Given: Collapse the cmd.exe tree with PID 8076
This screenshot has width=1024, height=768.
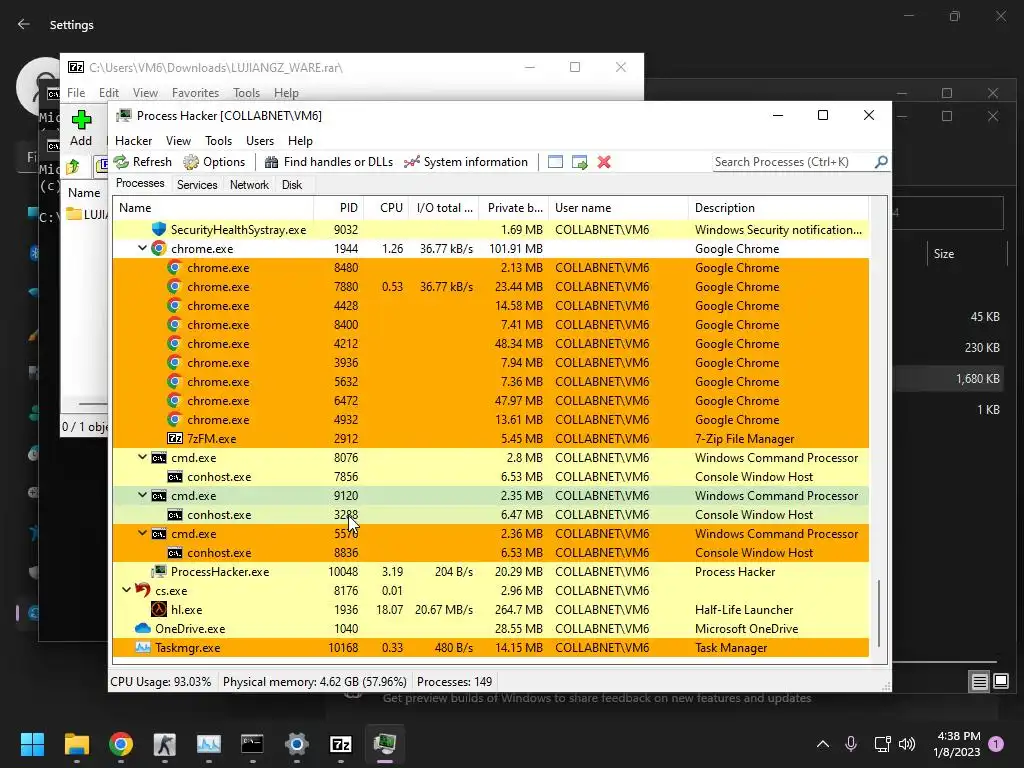Looking at the screenshot, I should click(x=142, y=457).
